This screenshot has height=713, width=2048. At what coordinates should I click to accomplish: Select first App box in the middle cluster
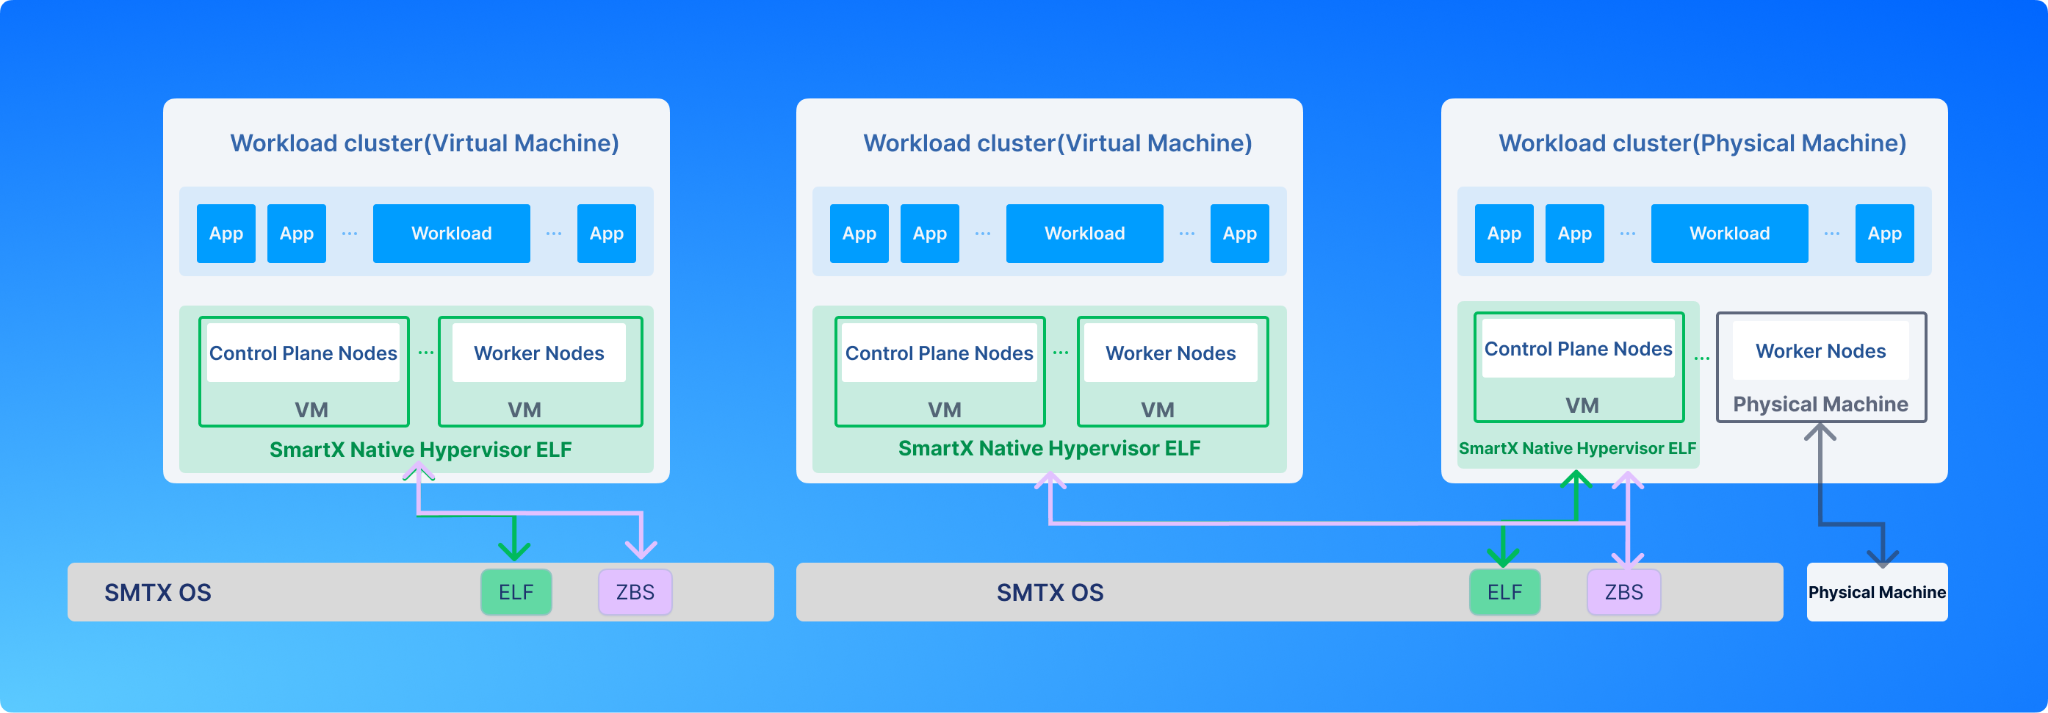tap(859, 233)
